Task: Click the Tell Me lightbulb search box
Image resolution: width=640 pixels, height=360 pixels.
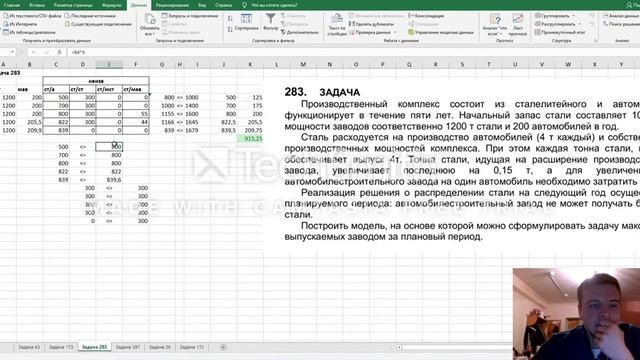Action: point(269,5)
